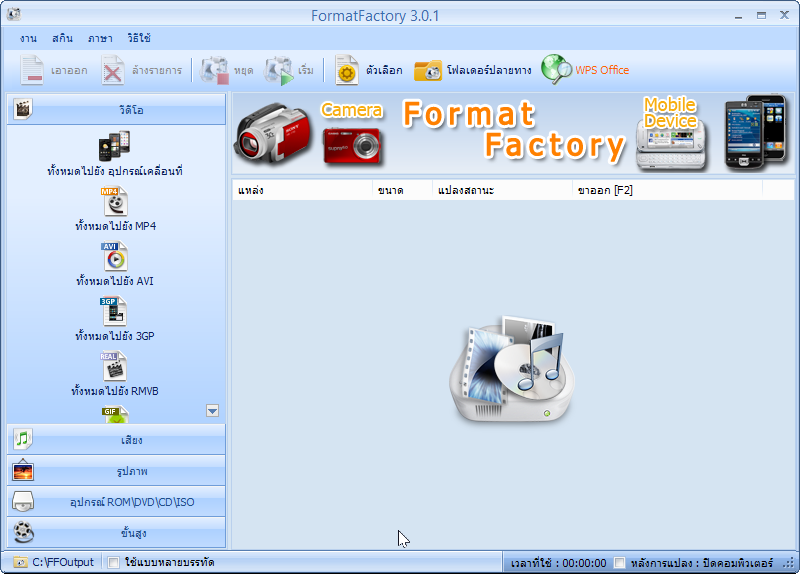Click the Convert State (แปลงสถานะ) column header
800x574 pixels.
502,190
